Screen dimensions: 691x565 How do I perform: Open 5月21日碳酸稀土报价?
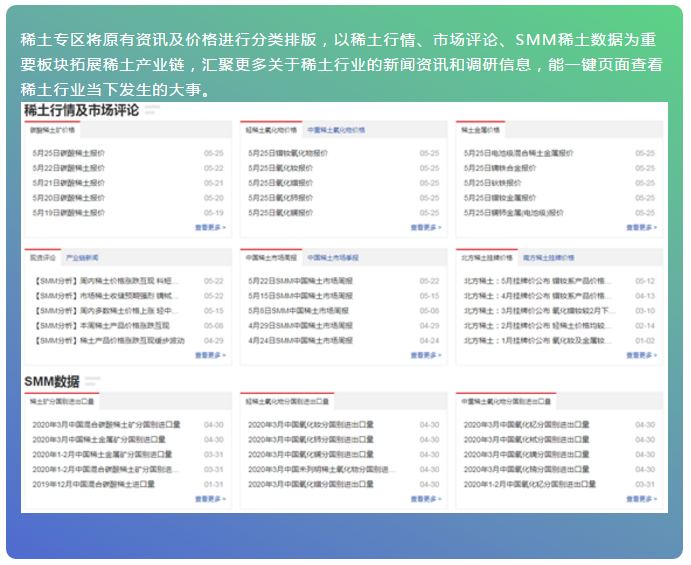point(68,183)
